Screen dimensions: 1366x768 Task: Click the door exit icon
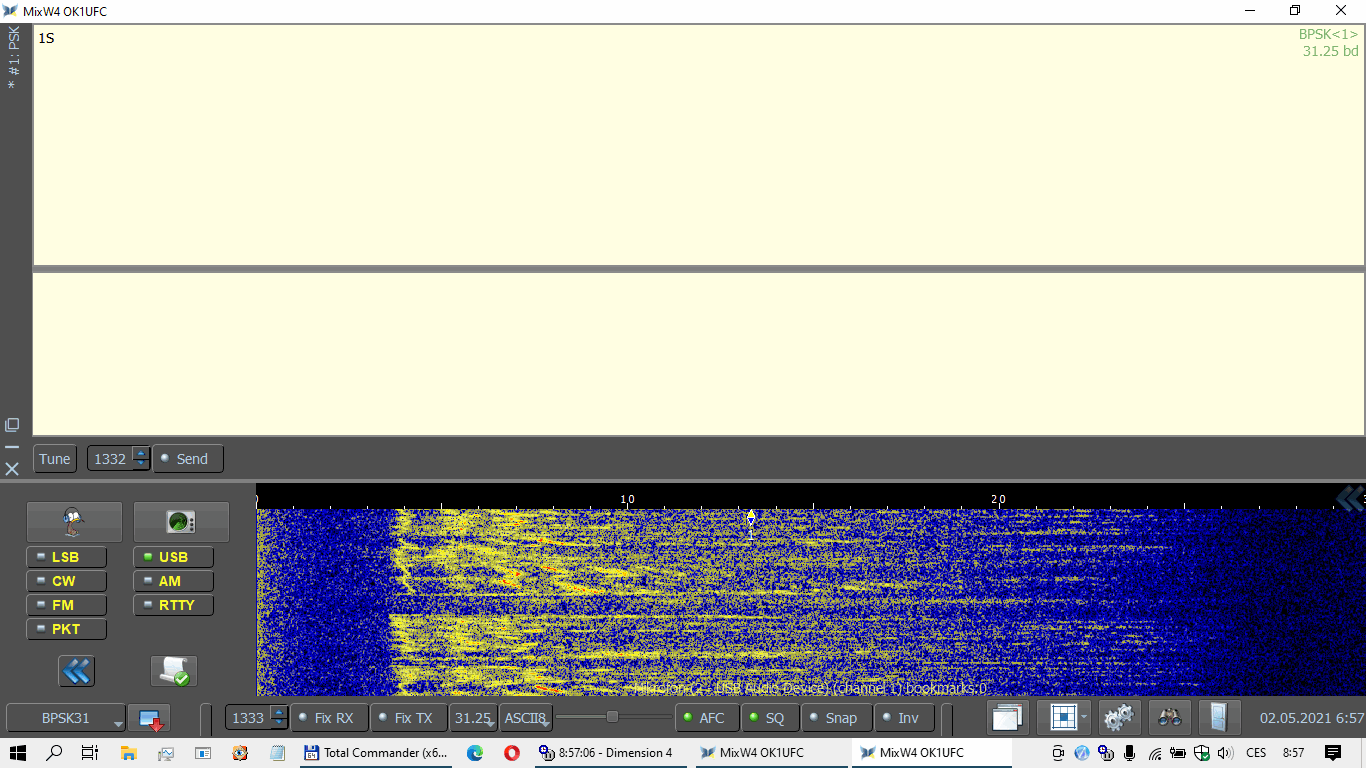coord(1219,718)
